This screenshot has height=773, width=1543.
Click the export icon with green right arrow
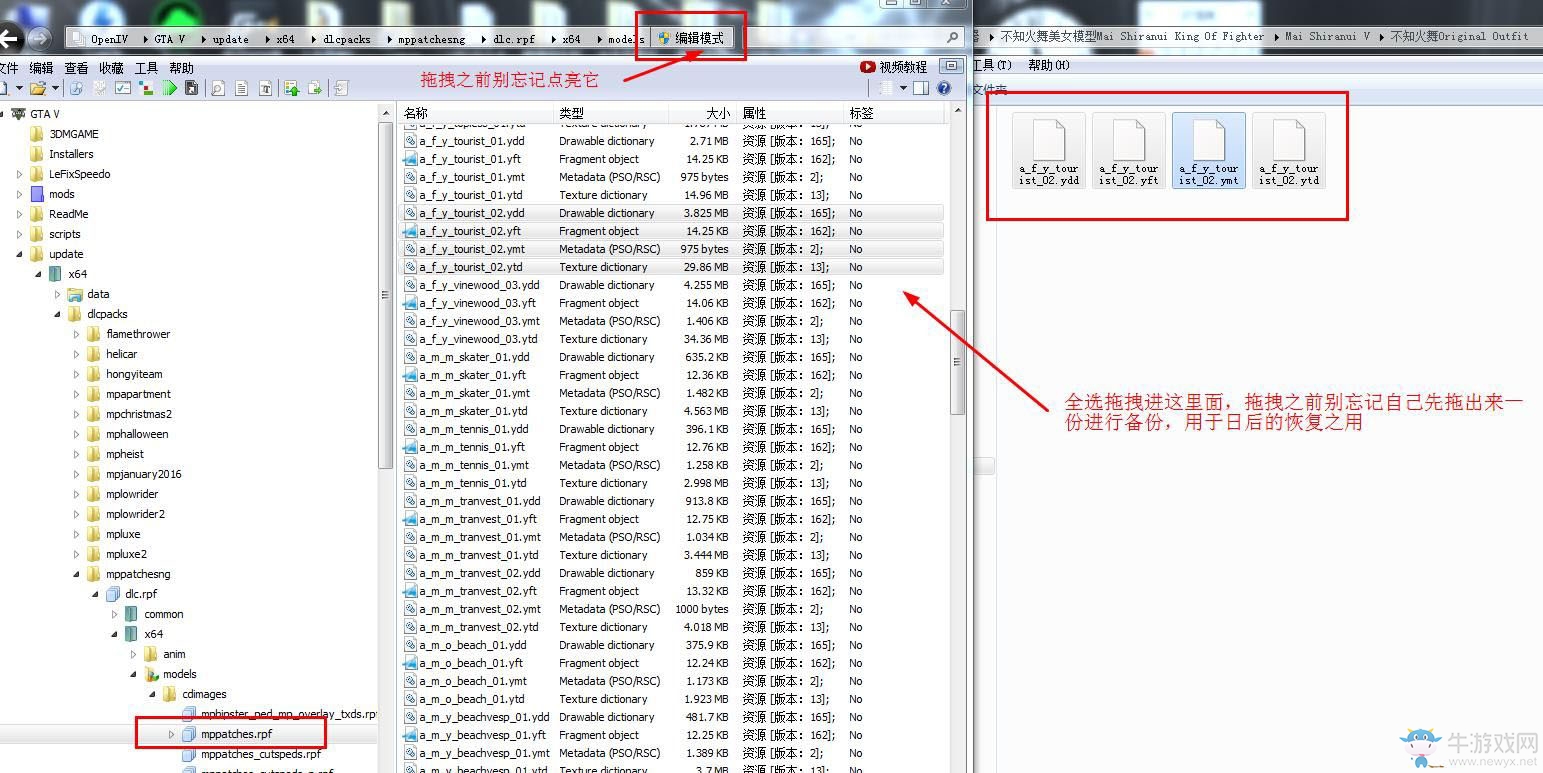tap(315, 88)
